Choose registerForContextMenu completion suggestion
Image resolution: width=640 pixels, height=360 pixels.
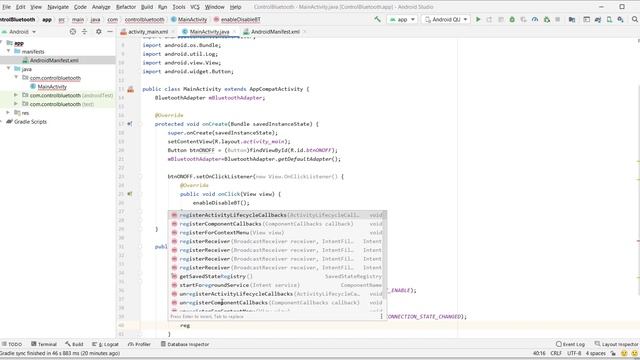277,233
